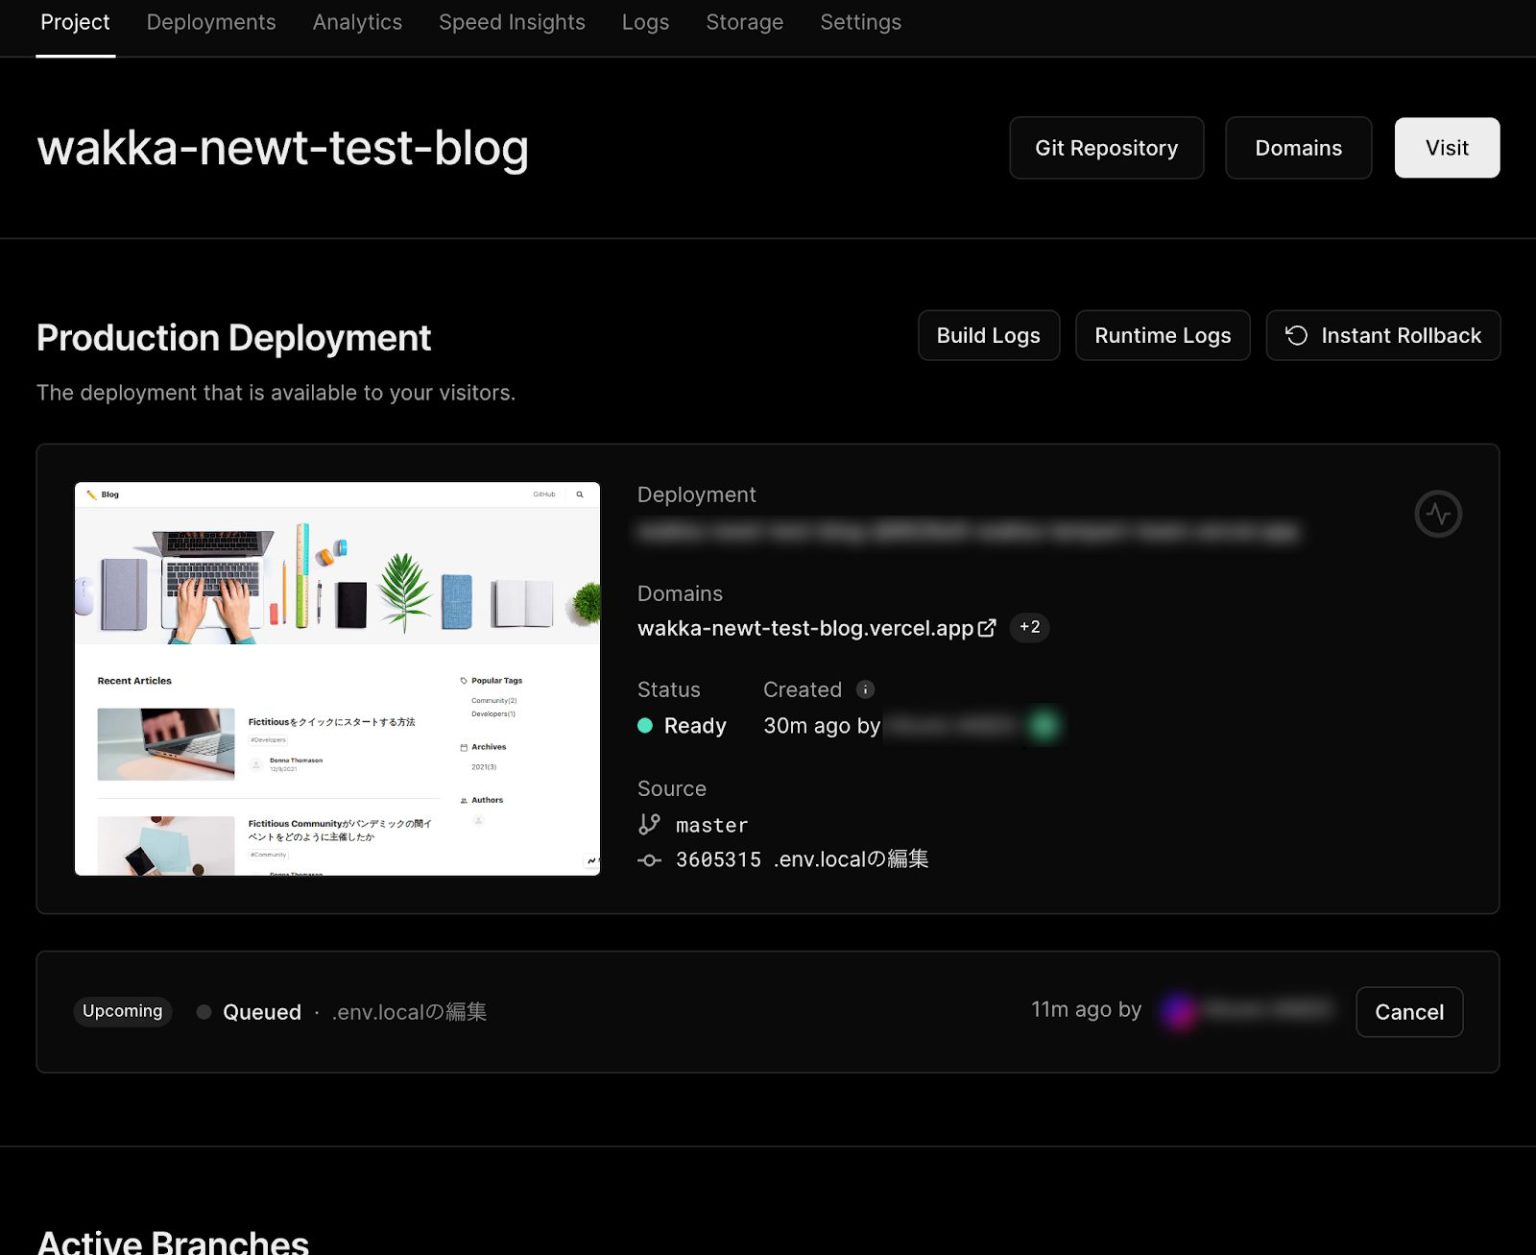Click the deployment author avatar icon
1536x1255 pixels.
click(1043, 725)
